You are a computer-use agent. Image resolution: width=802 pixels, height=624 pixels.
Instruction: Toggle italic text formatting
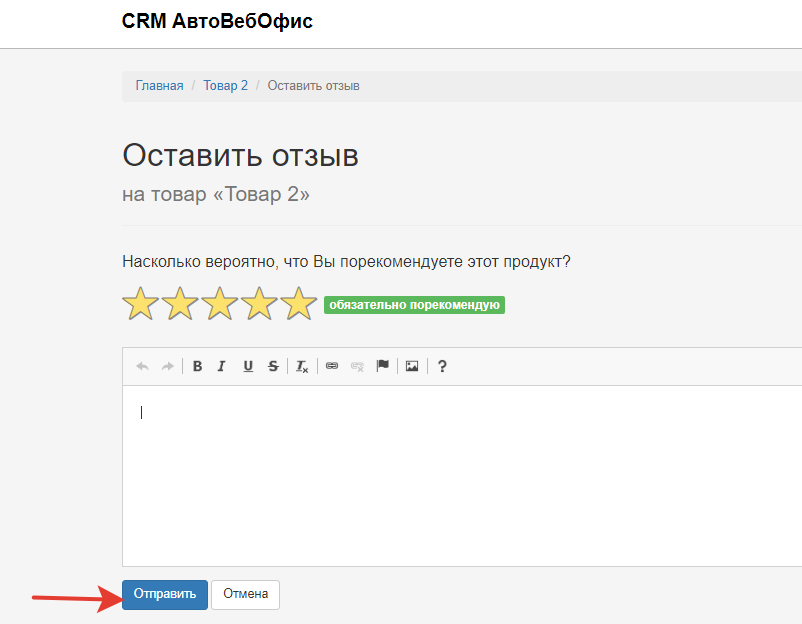(222, 367)
